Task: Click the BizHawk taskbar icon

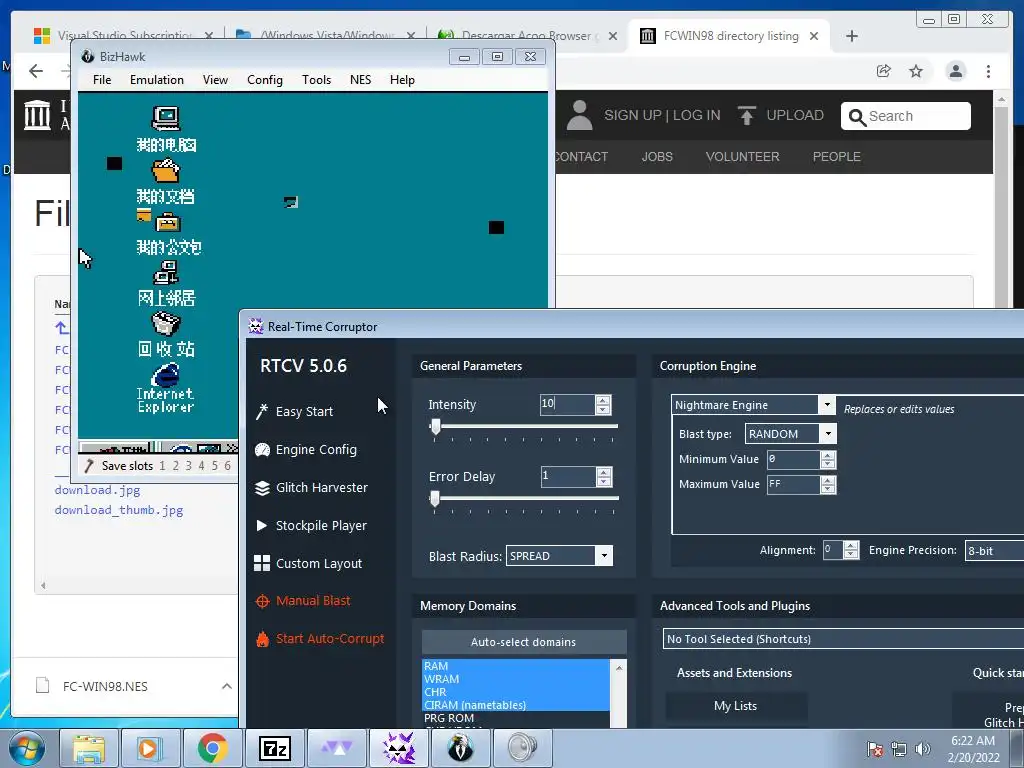Action: point(460,748)
